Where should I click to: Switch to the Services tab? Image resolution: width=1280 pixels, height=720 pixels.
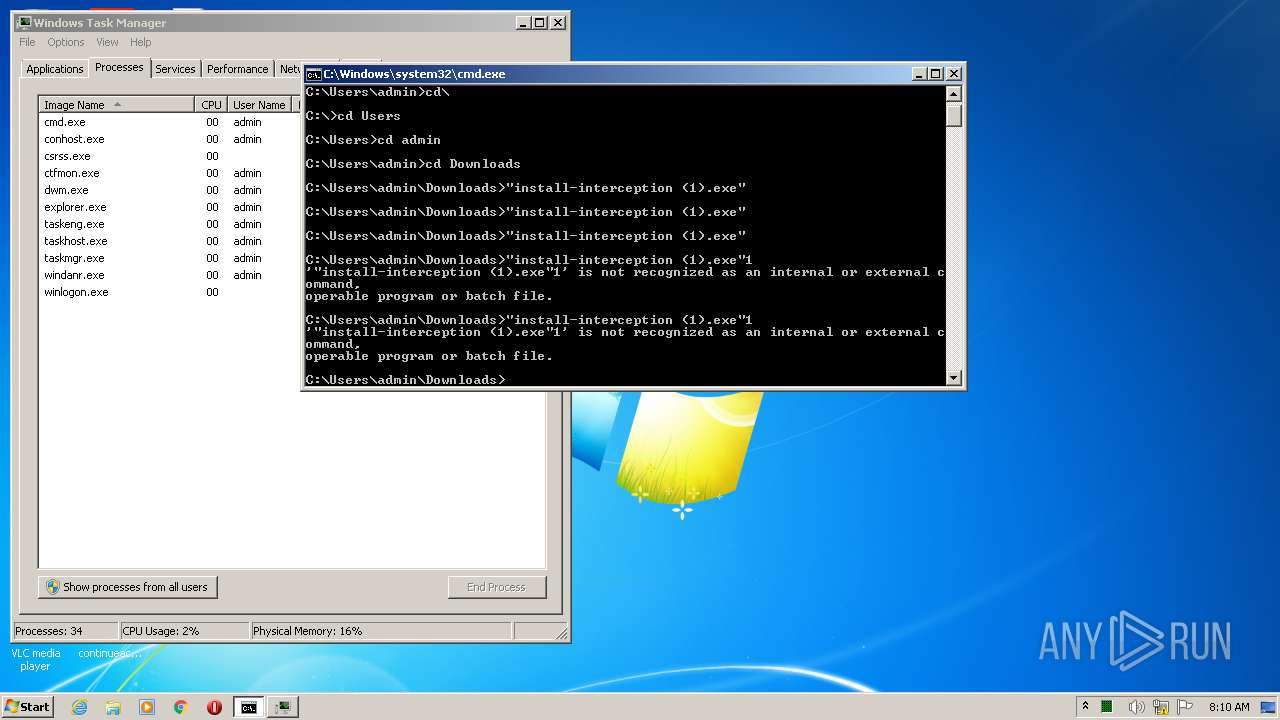(175, 69)
